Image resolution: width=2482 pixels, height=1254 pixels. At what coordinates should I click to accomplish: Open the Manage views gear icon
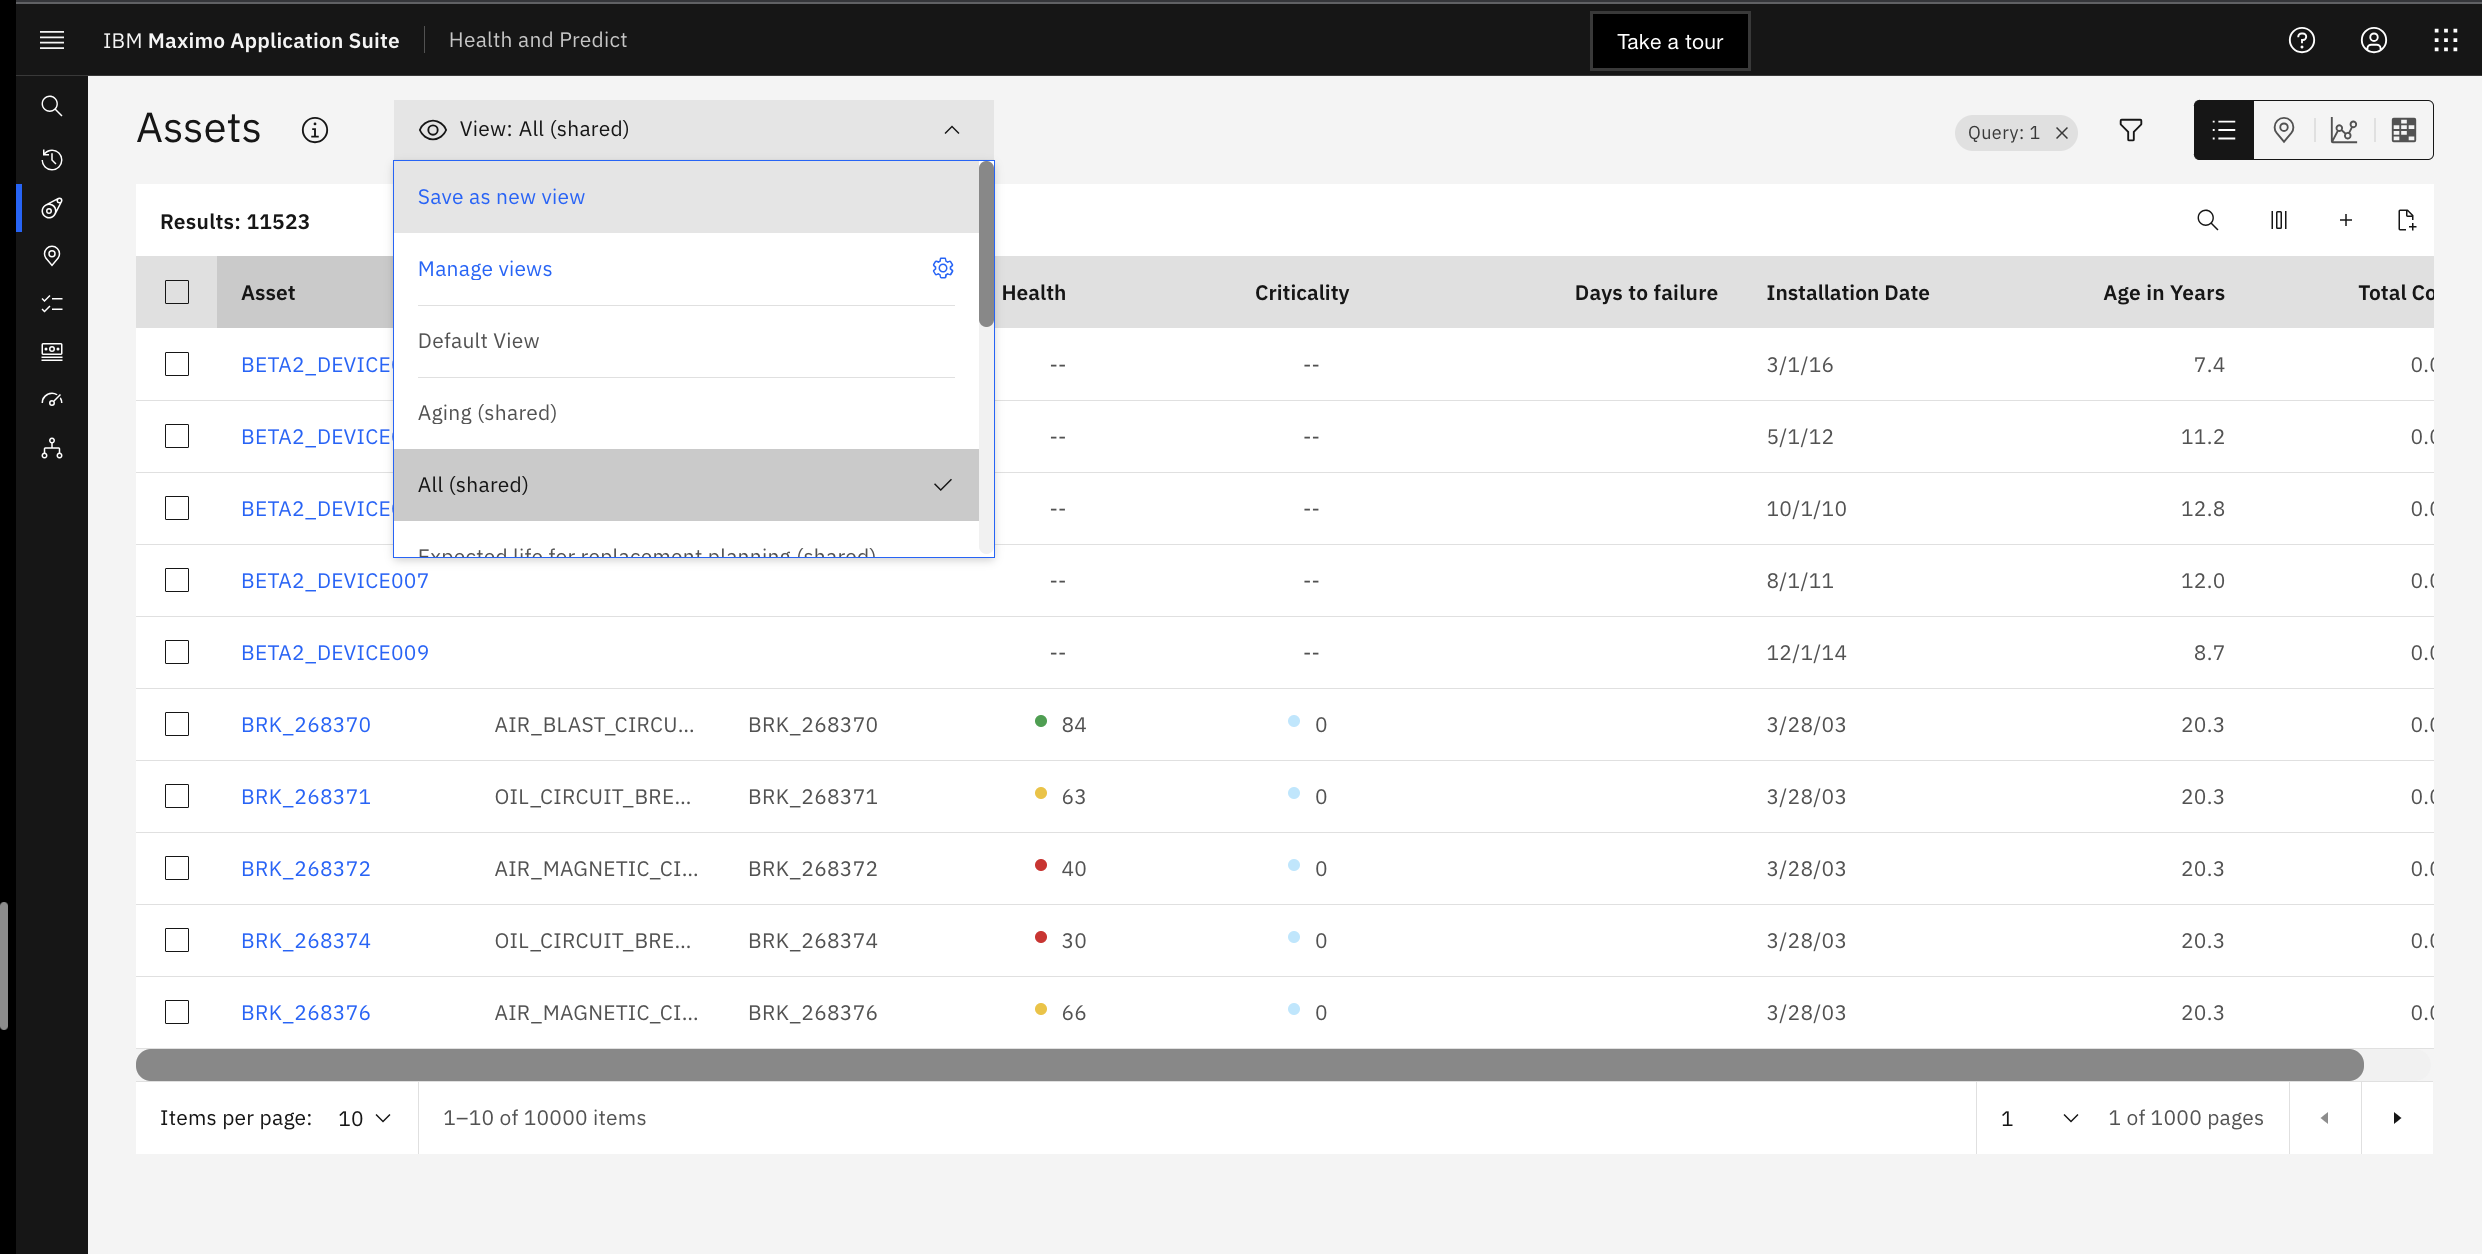coord(943,268)
